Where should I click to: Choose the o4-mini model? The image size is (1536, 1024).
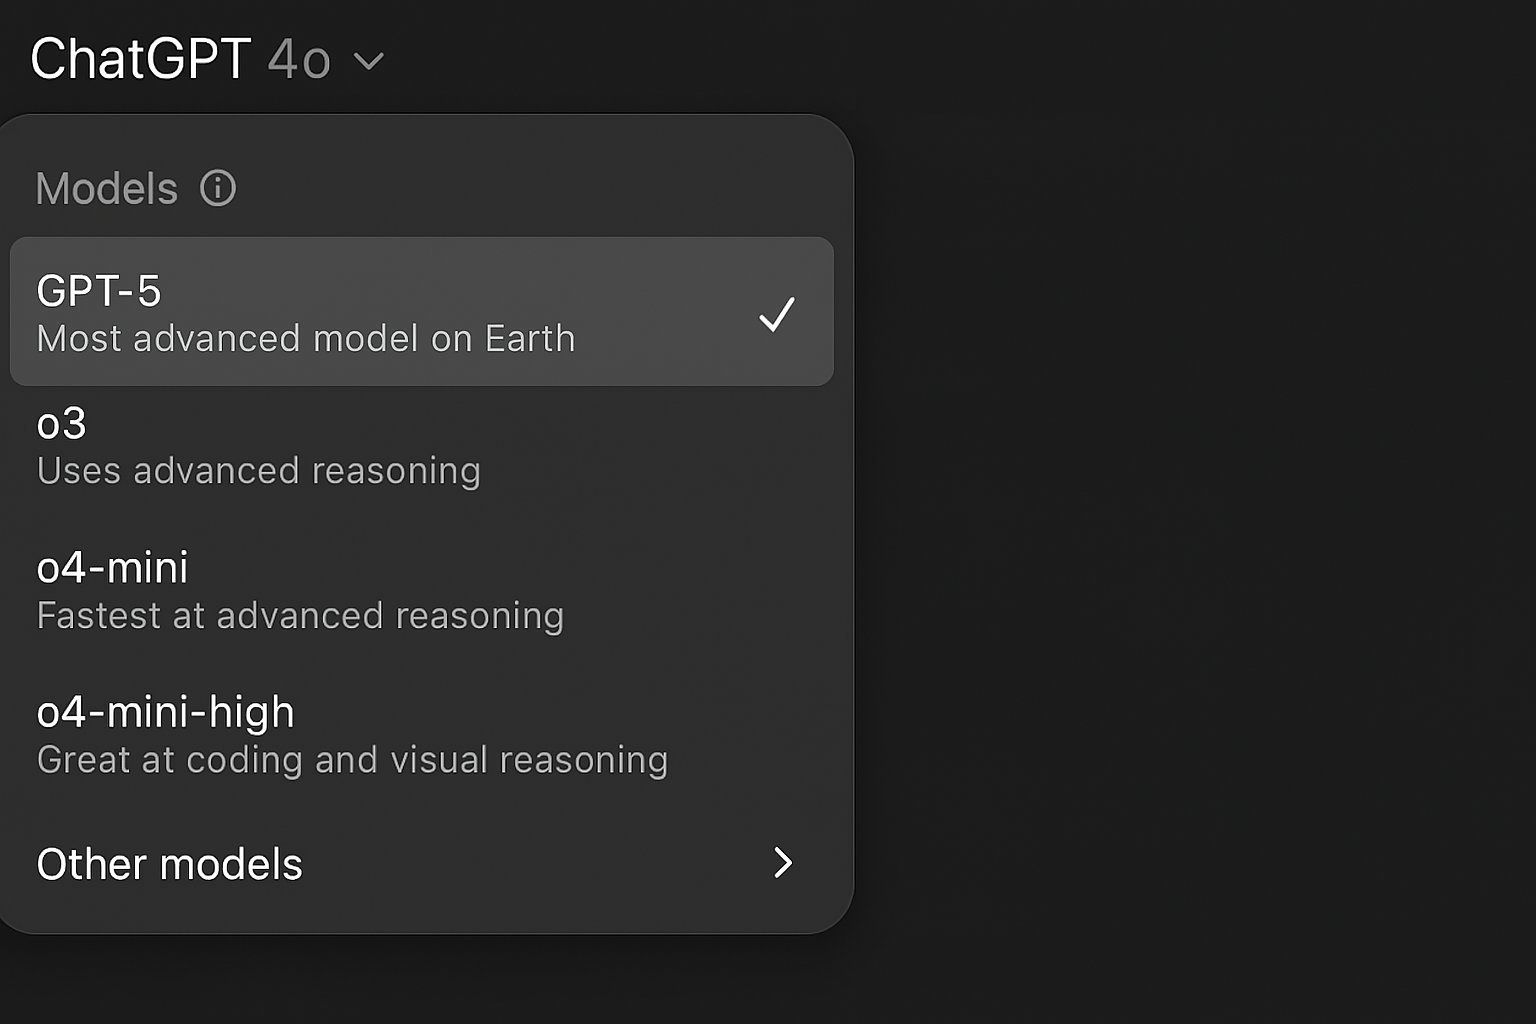click(421, 591)
